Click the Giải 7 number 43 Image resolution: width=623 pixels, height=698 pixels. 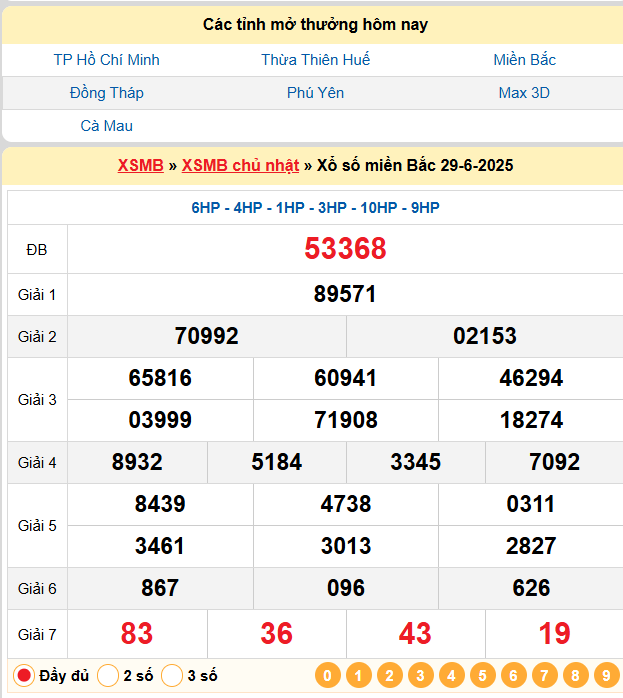(415, 633)
